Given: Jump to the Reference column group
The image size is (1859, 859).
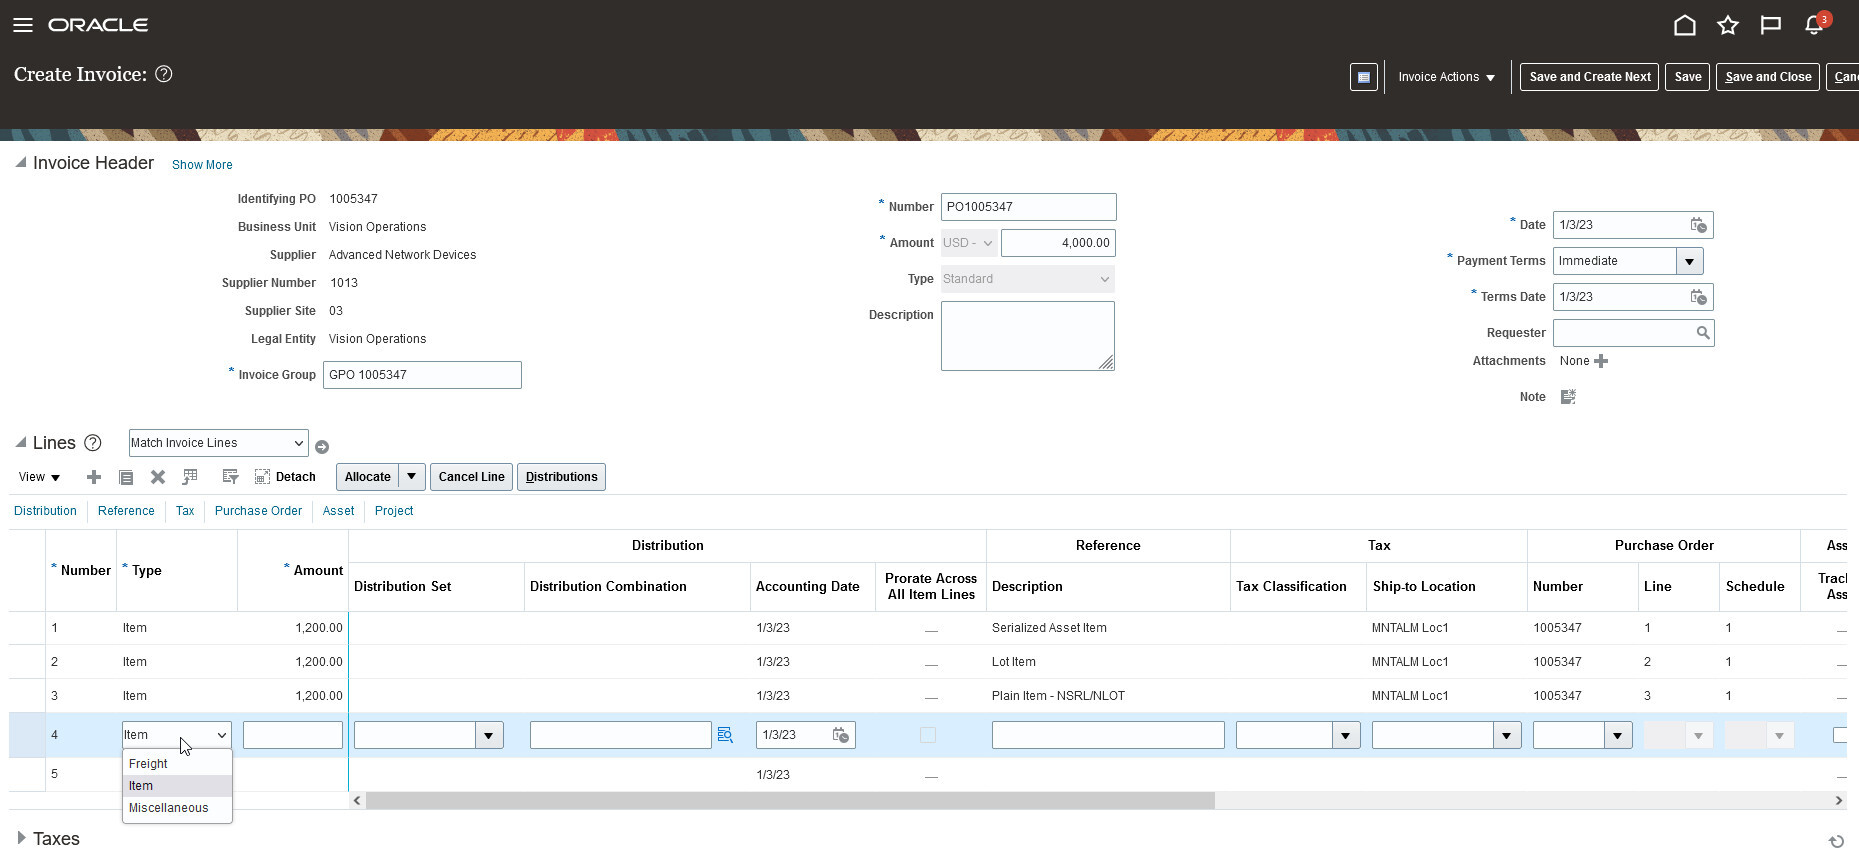Looking at the screenshot, I should (126, 511).
